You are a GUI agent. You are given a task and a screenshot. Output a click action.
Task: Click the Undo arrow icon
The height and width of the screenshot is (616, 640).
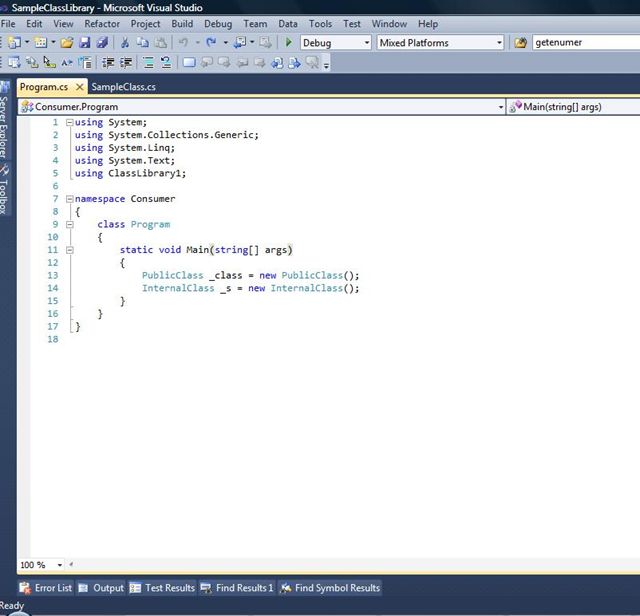(182, 43)
